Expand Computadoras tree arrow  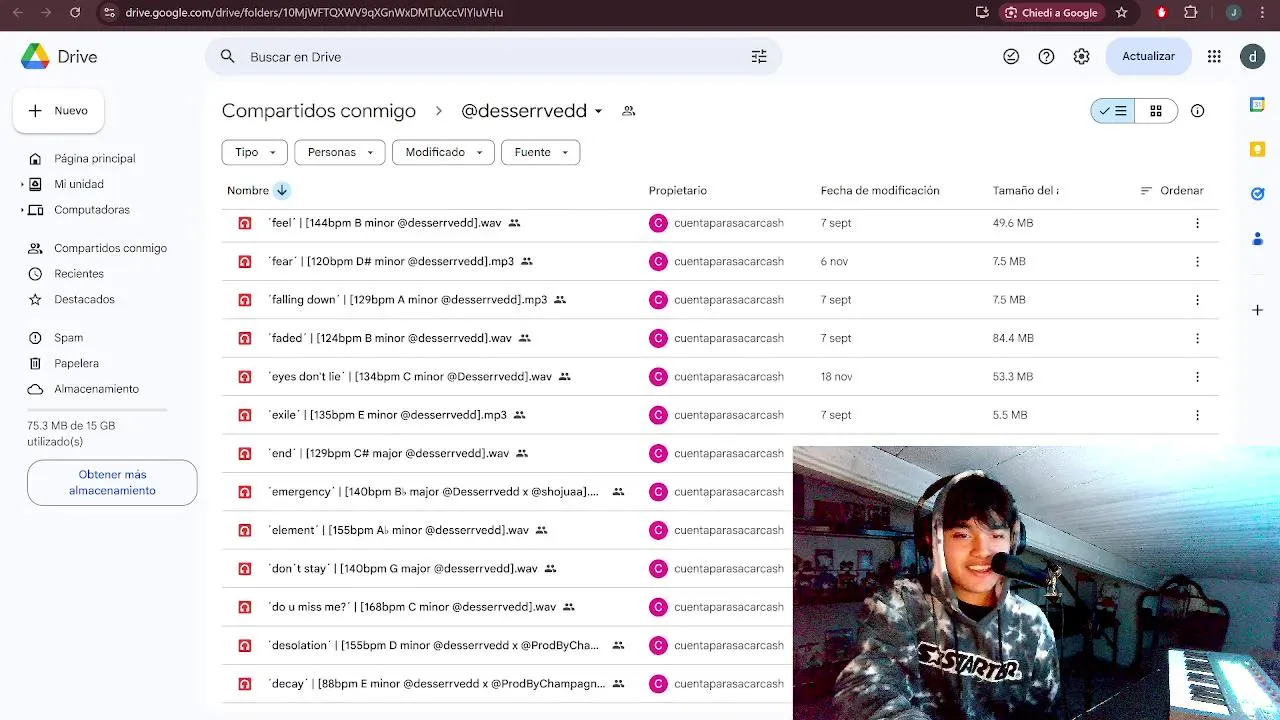click(22, 210)
